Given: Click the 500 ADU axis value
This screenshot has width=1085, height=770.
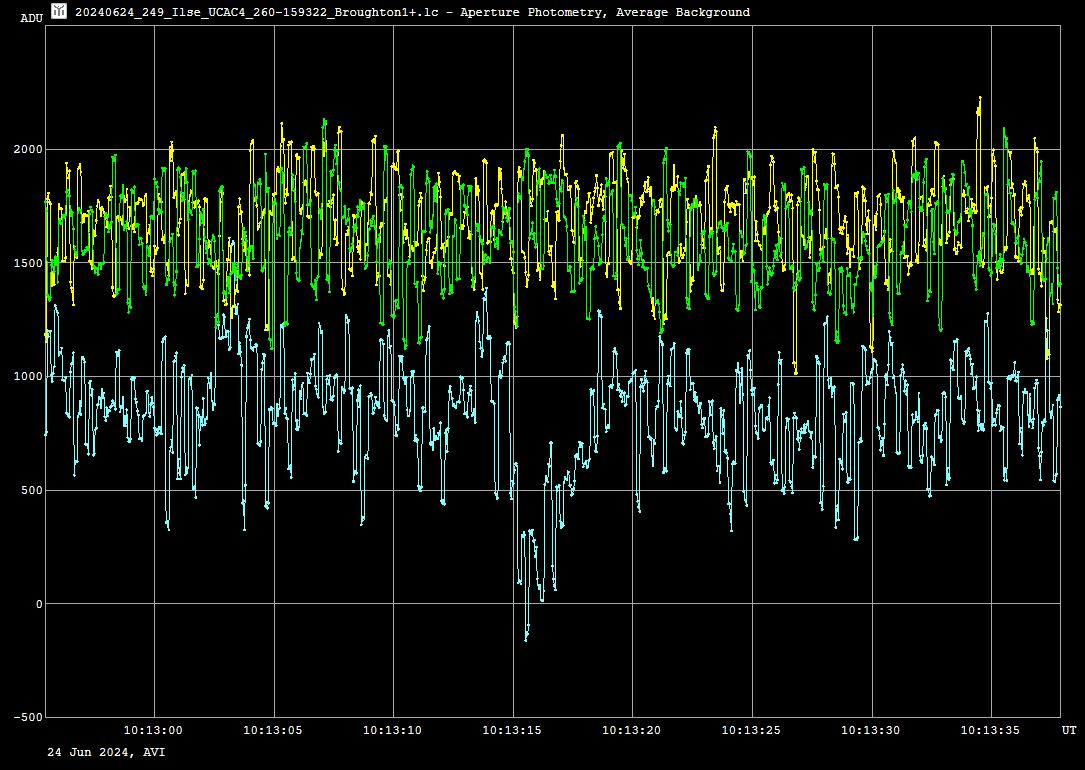Looking at the screenshot, I should [32, 491].
